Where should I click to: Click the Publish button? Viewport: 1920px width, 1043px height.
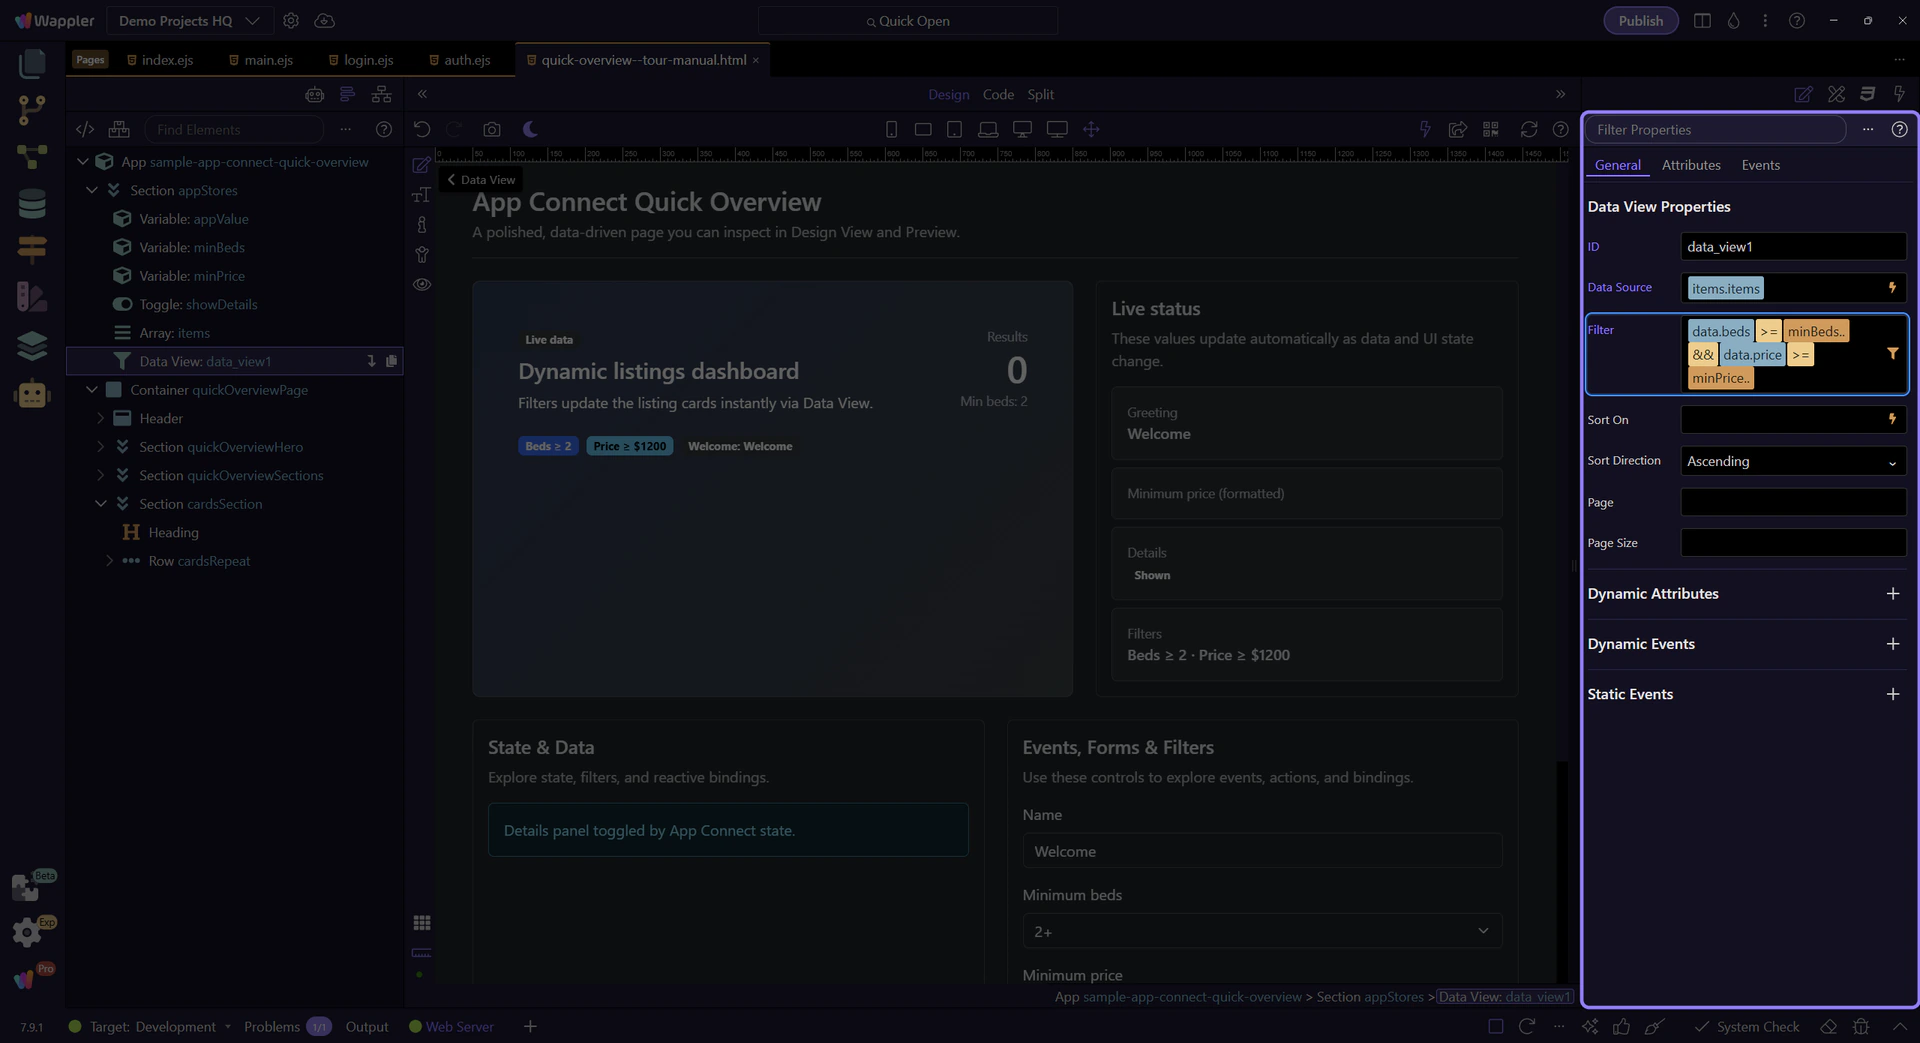[x=1640, y=21]
